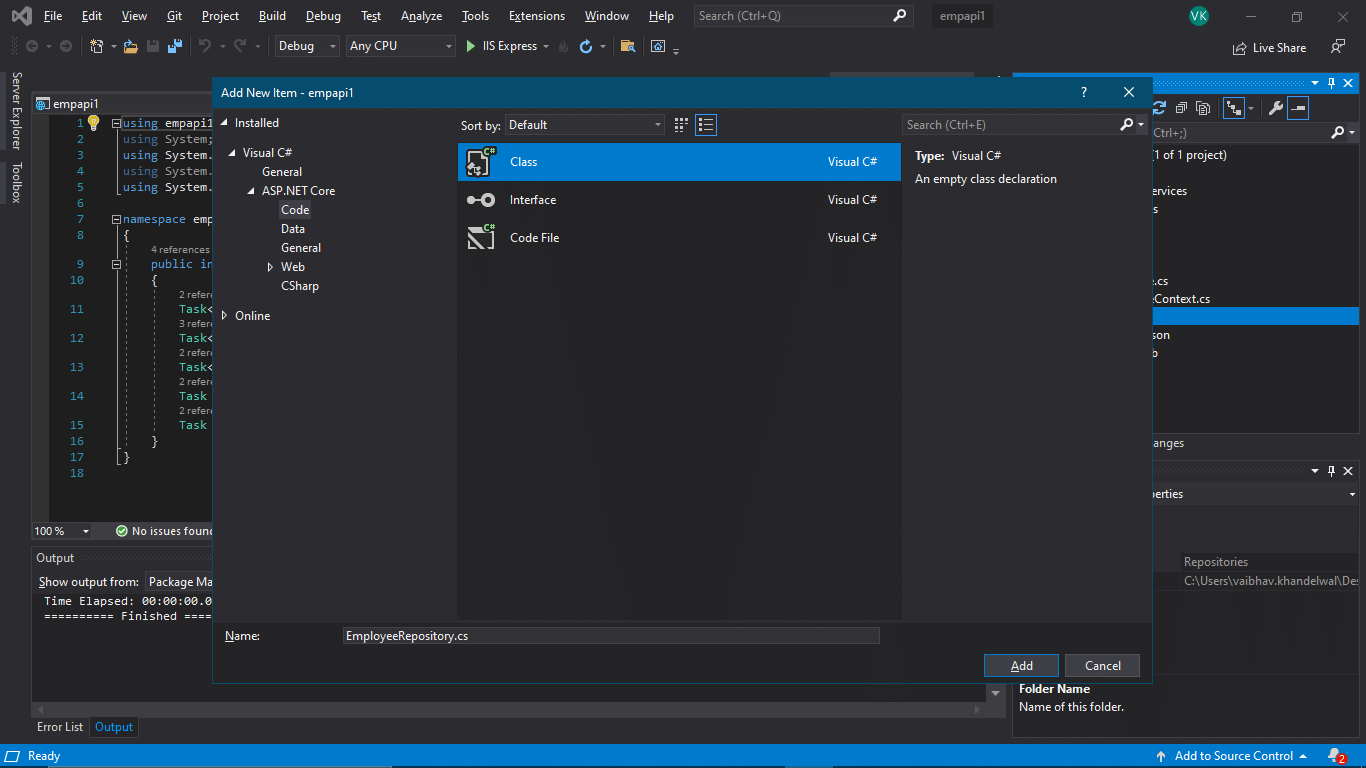This screenshot has width=1366, height=768.
Task: Open the Build menu
Action: [272, 16]
